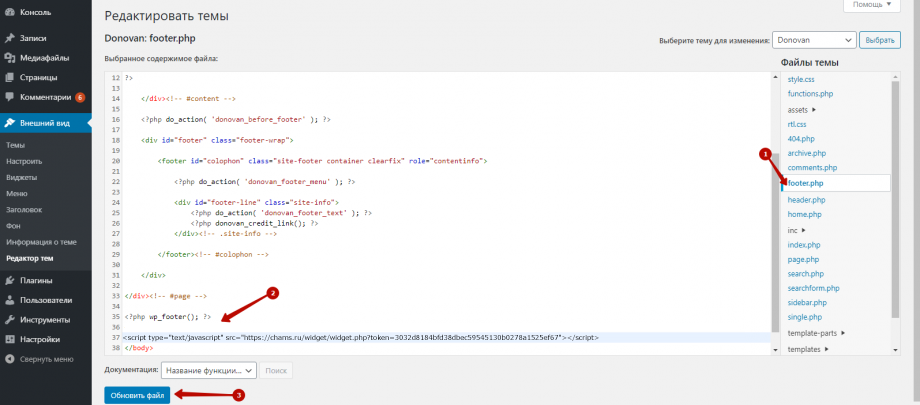Image resolution: width=920 pixels, height=405 pixels.
Task: Click the Консоль dashboard icon
Action: 9,13
